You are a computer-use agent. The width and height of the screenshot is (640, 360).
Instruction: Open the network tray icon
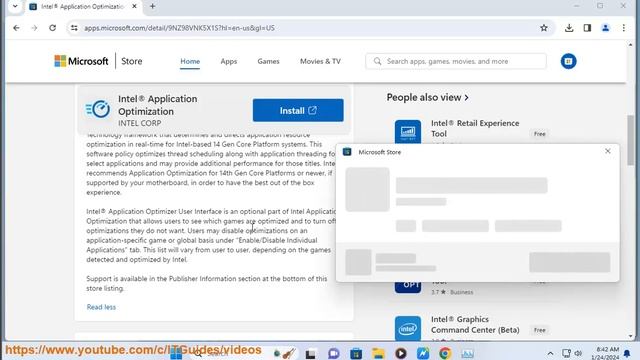click(566, 353)
